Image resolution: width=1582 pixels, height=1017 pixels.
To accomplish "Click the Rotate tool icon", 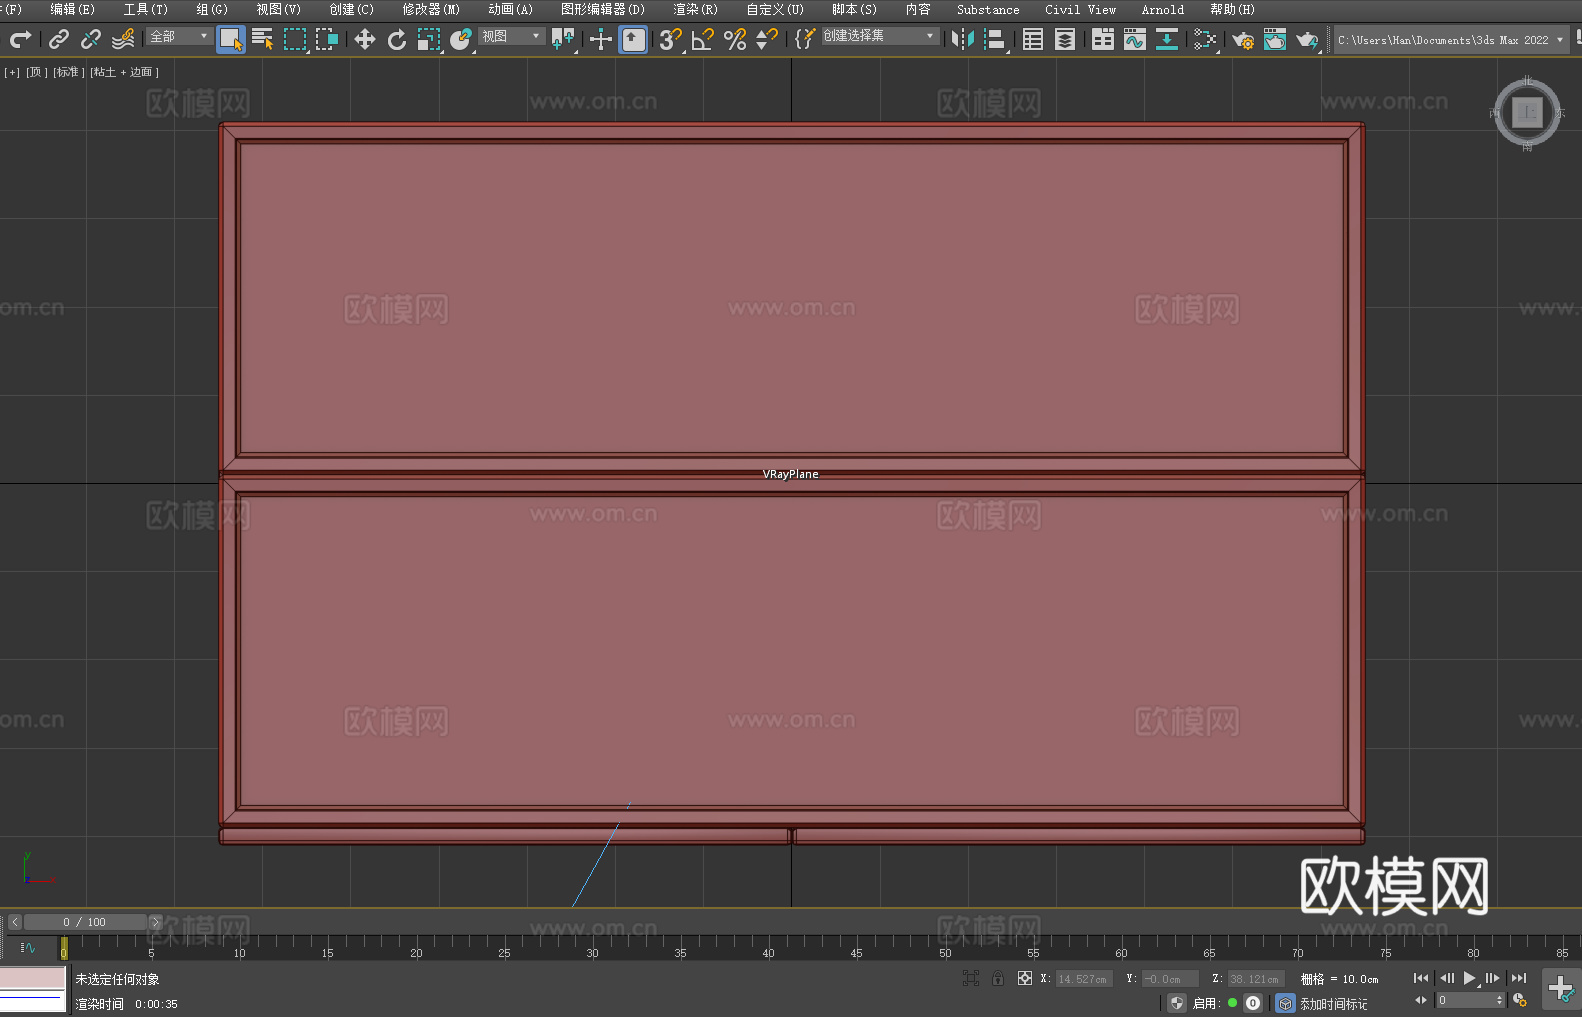I will click(x=397, y=39).
